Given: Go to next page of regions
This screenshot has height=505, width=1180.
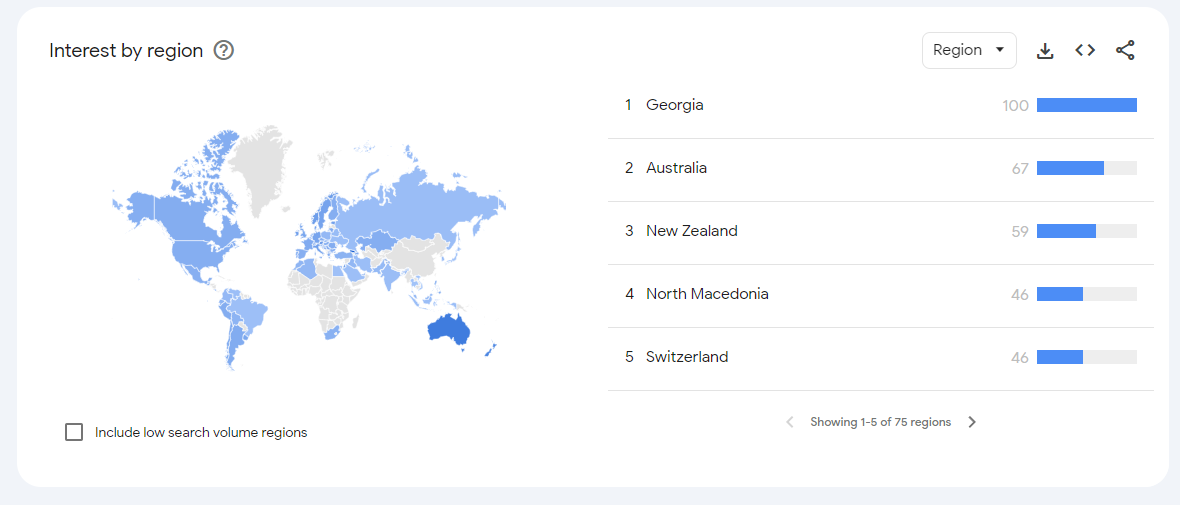Looking at the screenshot, I should pos(972,422).
